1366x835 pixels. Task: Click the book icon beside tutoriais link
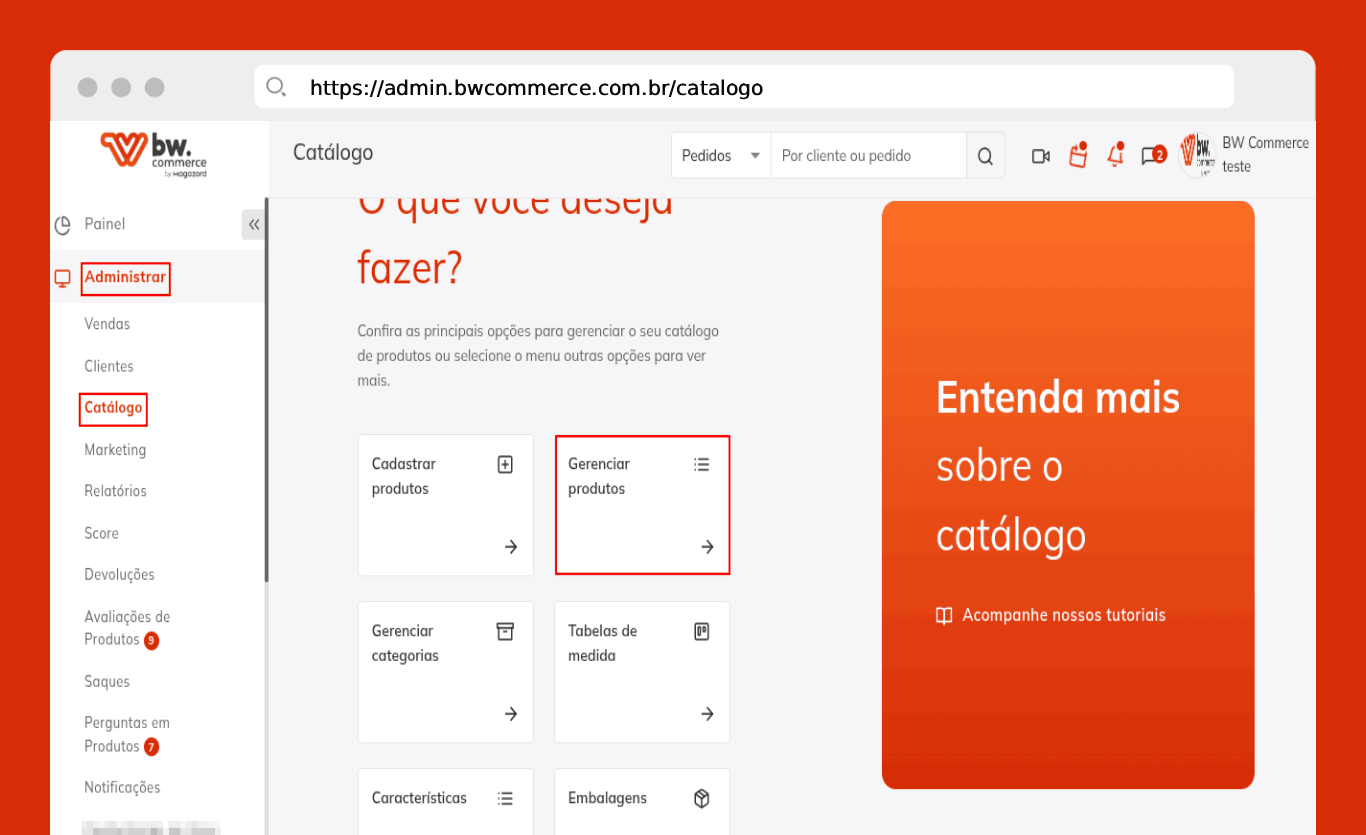point(944,616)
